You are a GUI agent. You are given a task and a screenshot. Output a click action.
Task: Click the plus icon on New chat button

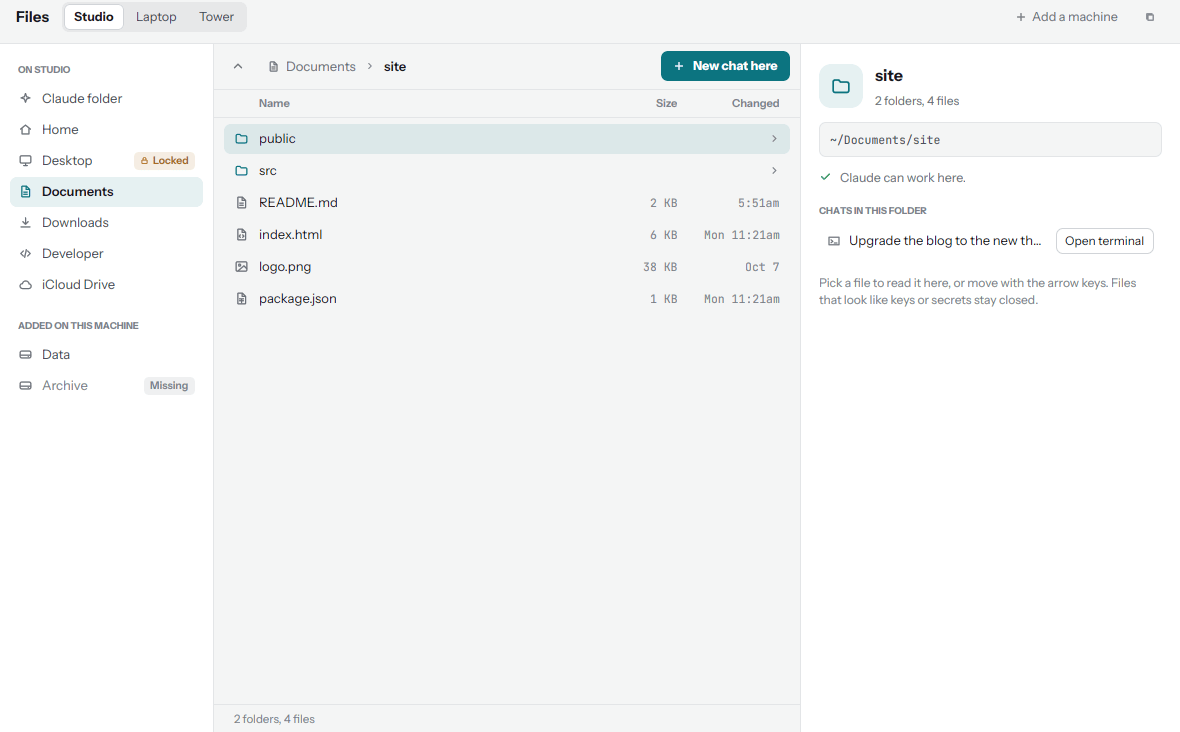[679, 66]
